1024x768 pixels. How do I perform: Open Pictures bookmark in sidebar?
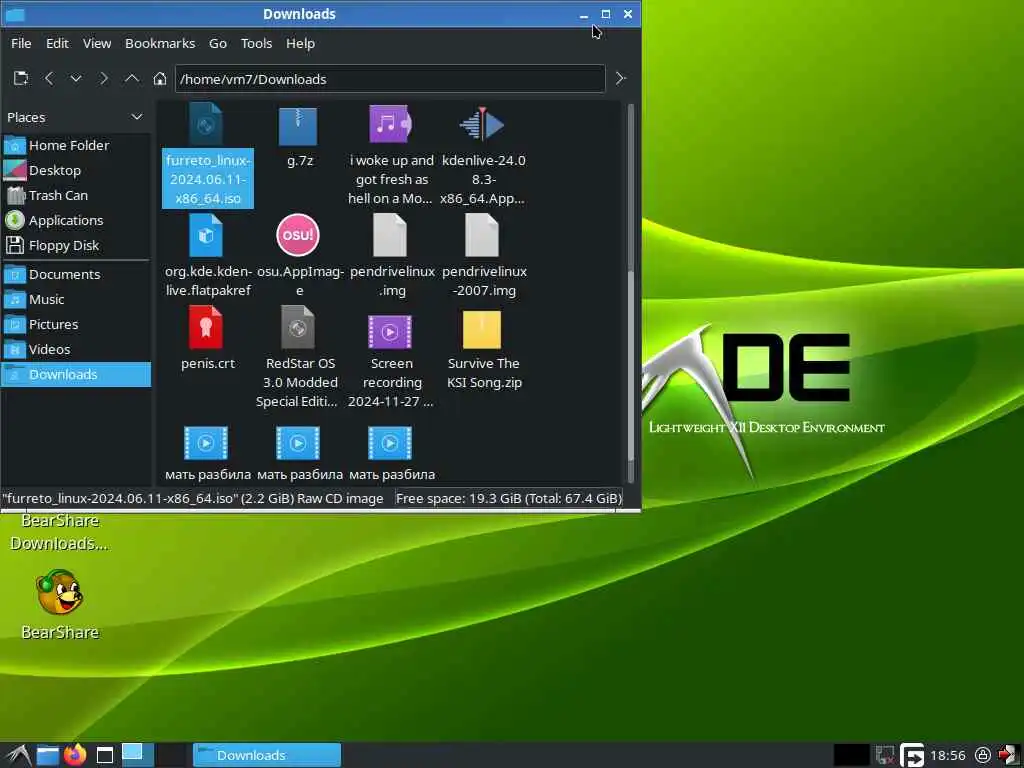[76, 324]
